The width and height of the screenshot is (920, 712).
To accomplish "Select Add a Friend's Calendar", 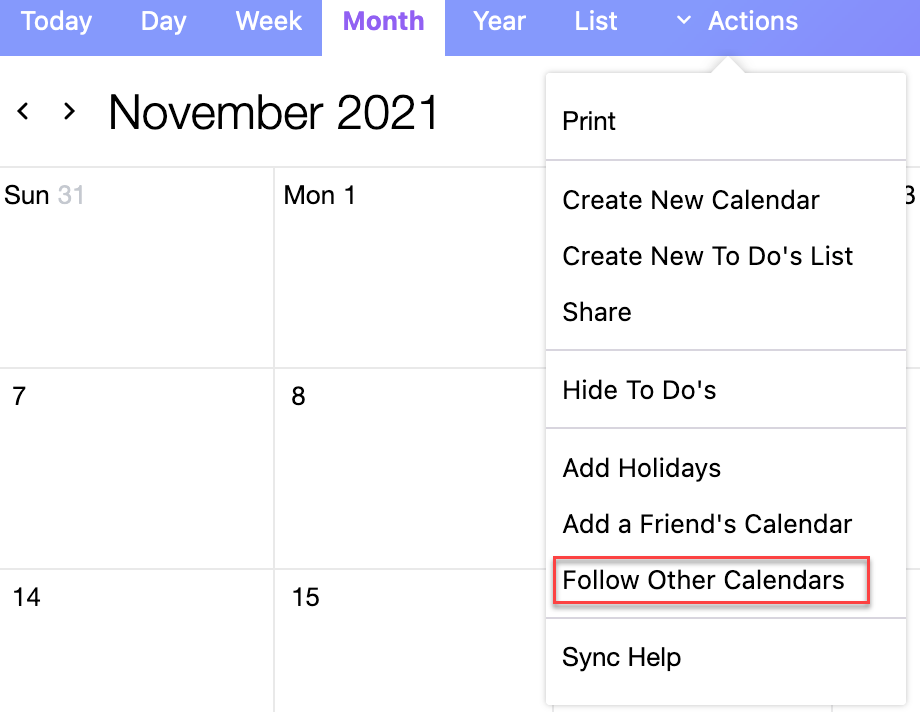I will pyautogui.click(x=707, y=524).
